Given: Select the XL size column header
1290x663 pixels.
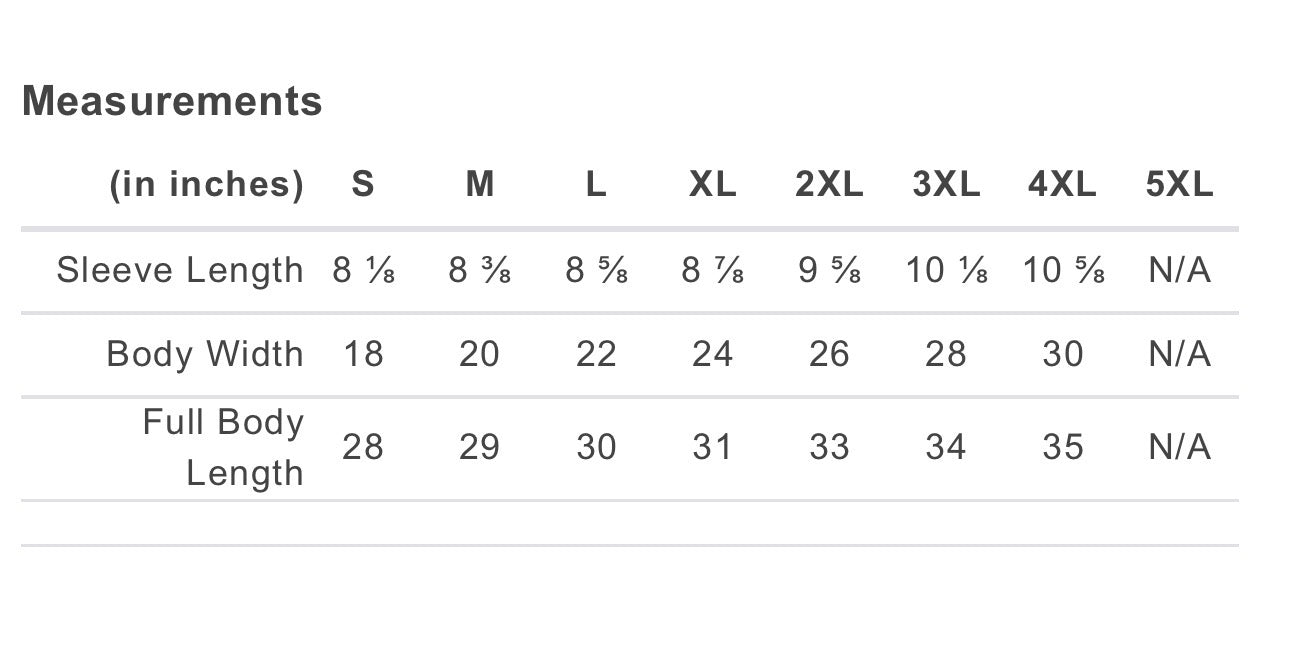Looking at the screenshot, I should (712, 184).
